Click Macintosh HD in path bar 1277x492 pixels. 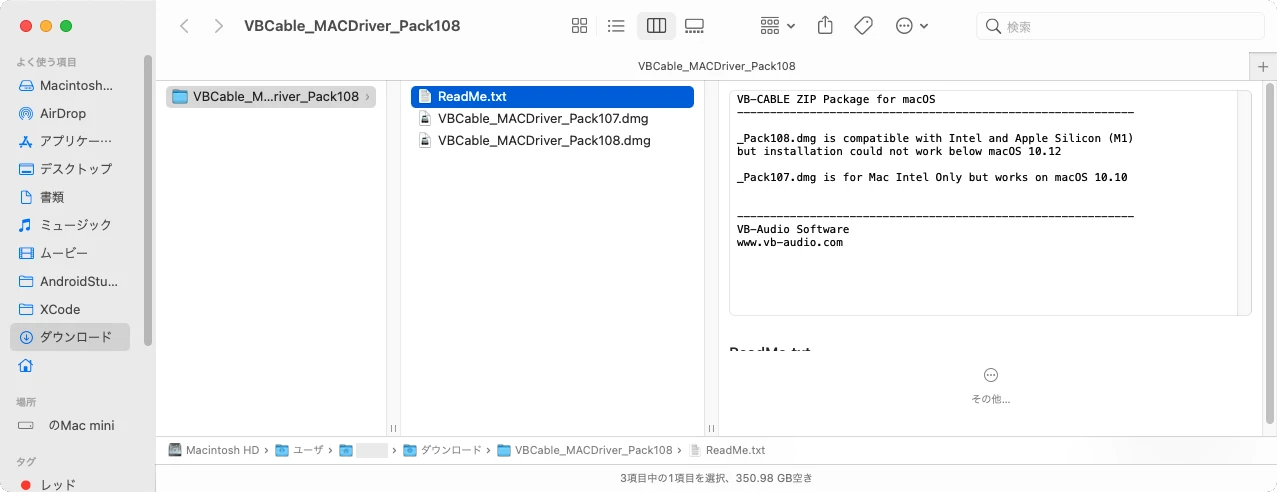point(215,450)
